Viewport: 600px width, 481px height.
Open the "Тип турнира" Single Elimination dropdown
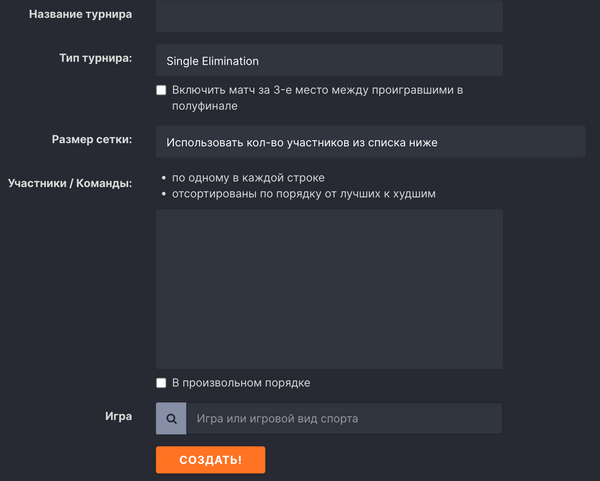[329, 60]
